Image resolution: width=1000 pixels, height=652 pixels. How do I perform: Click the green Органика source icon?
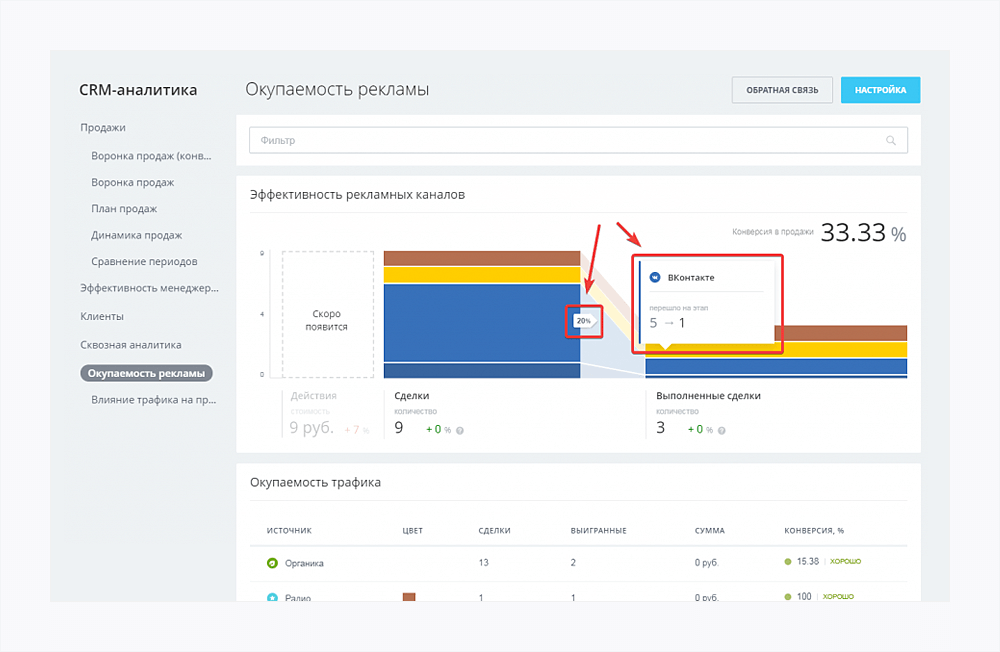click(x=272, y=563)
